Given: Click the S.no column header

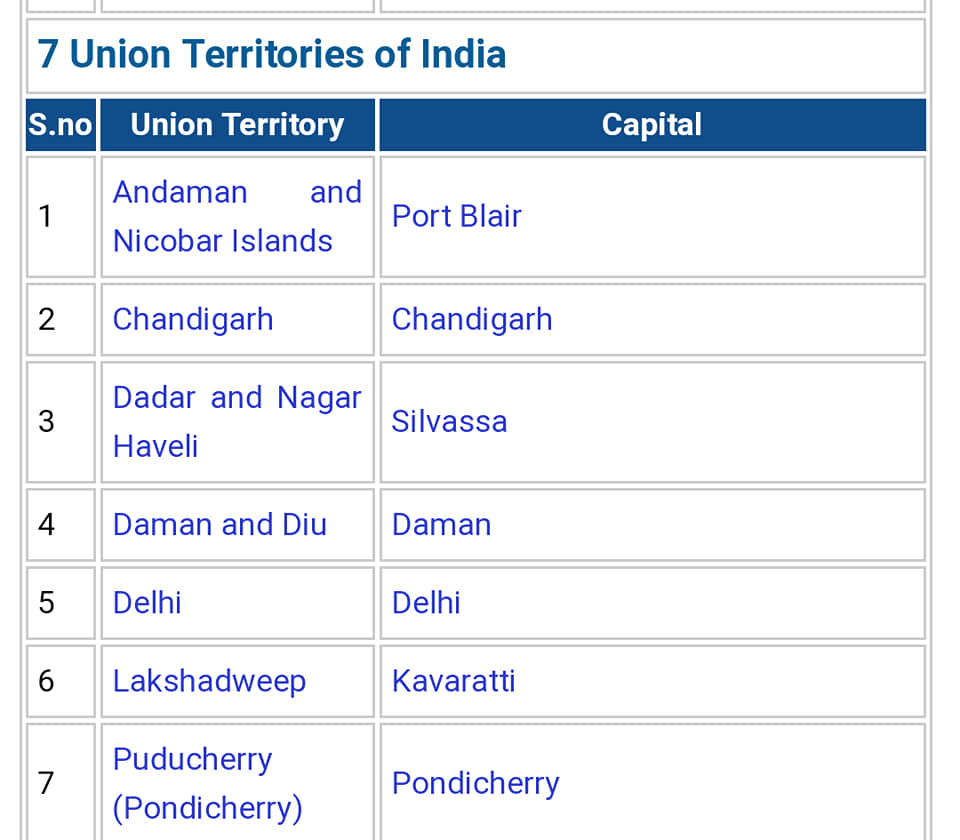Looking at the screenshot, I should (61, 125).
